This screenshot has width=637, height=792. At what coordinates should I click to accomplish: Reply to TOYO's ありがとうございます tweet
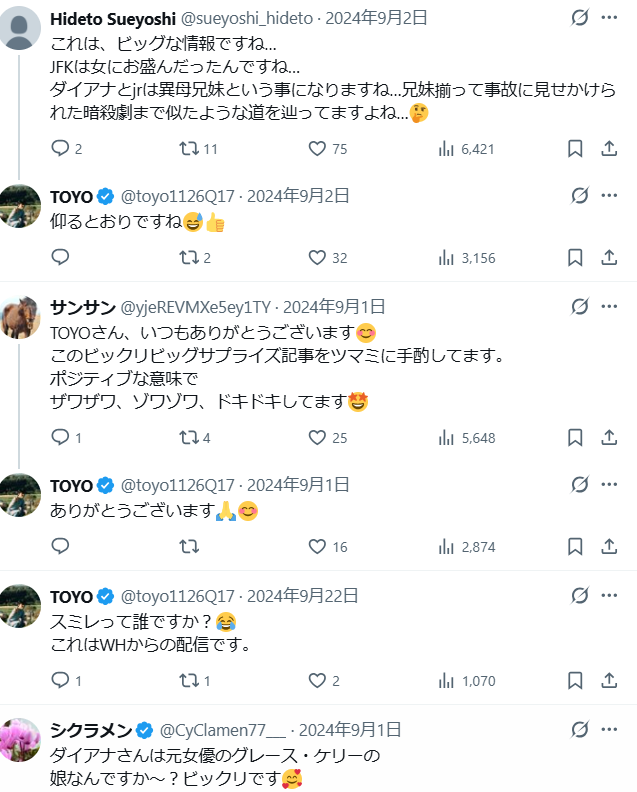[x=60, y=546]
